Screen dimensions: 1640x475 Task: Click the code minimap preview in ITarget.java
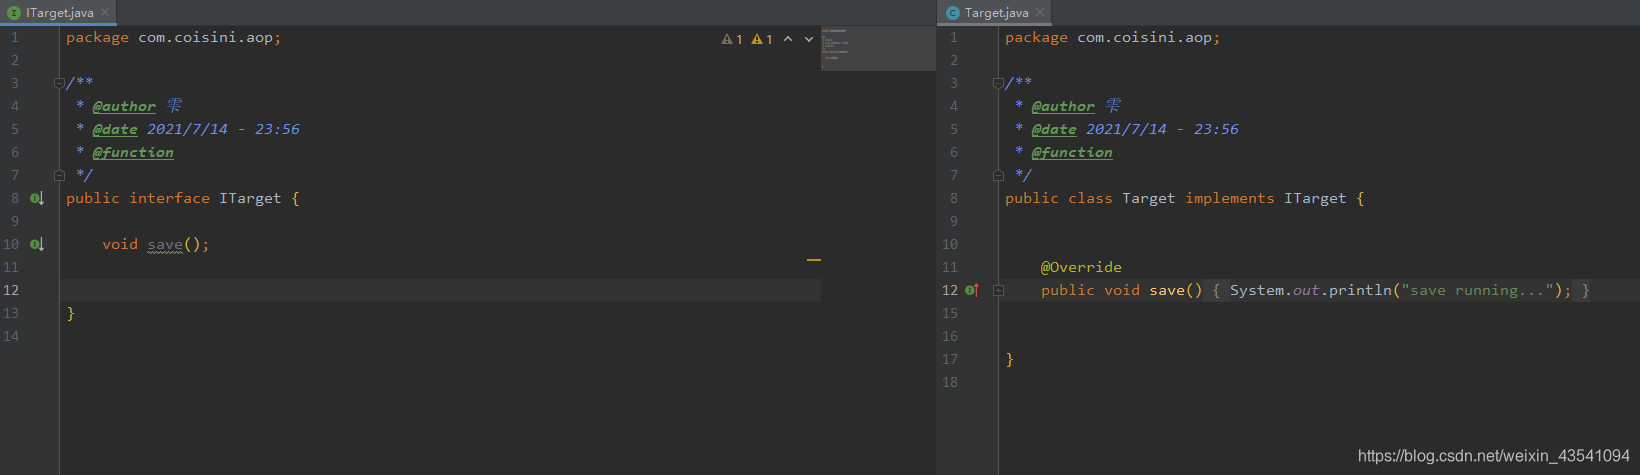[x=878, y=48]
